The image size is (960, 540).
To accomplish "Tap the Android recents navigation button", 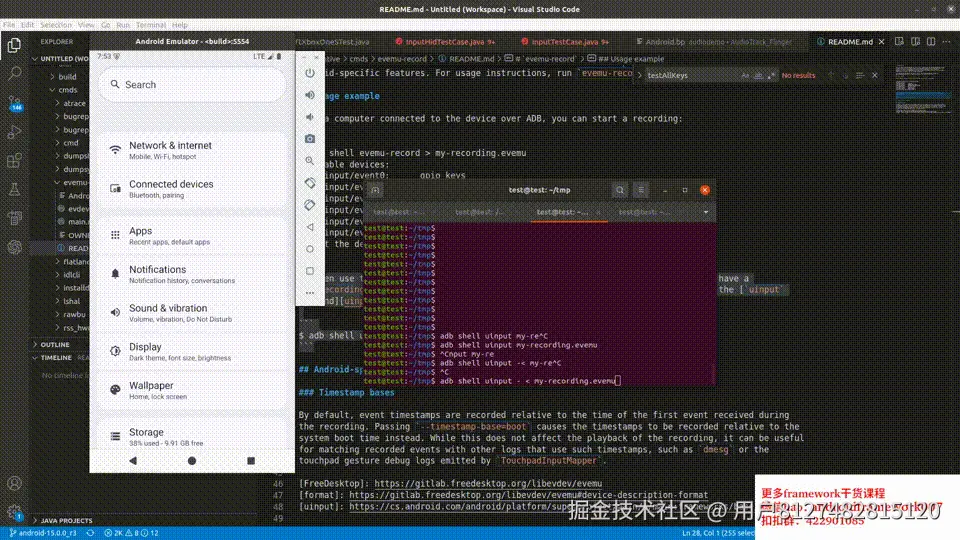I will tap(250, 460).
